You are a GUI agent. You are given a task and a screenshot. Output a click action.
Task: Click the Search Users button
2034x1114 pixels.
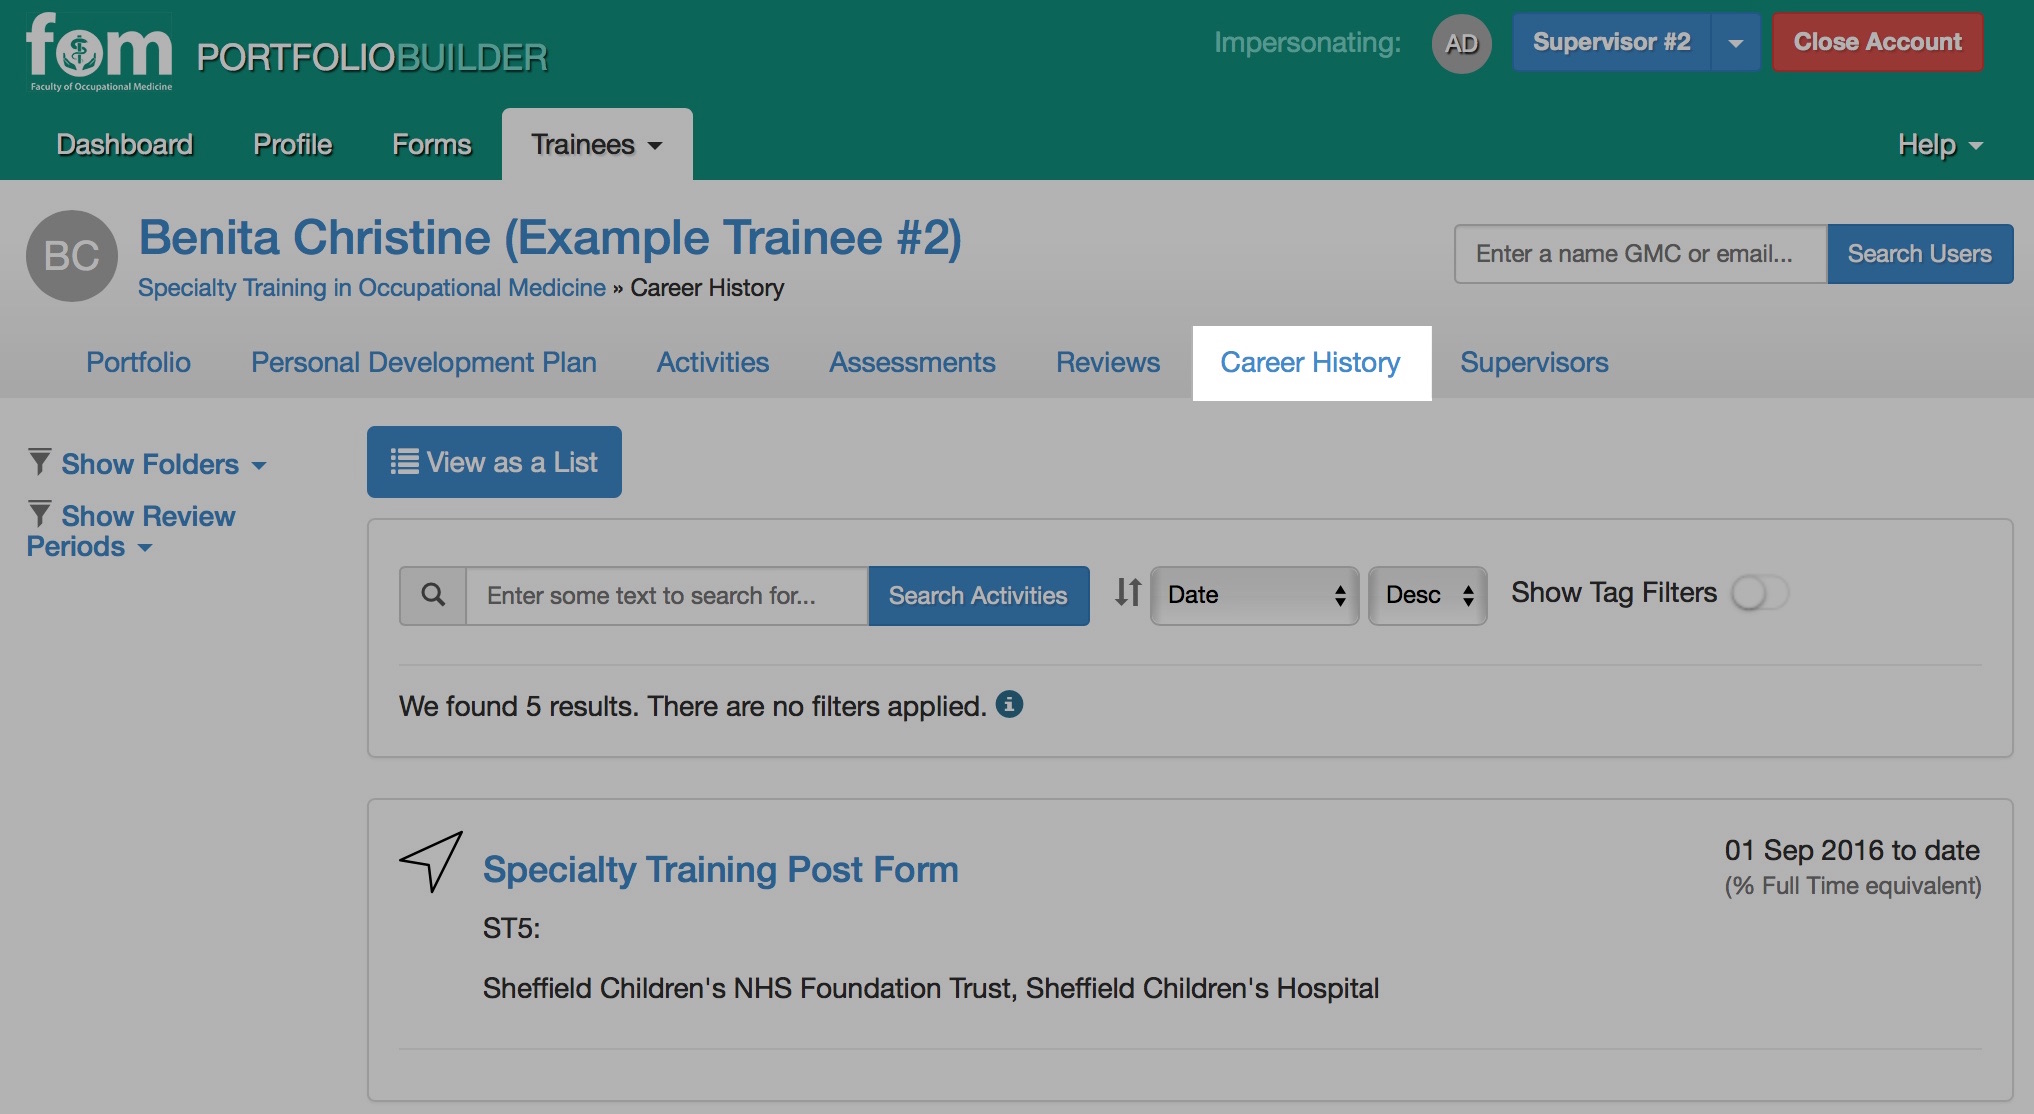click(x=1919, y=254)
